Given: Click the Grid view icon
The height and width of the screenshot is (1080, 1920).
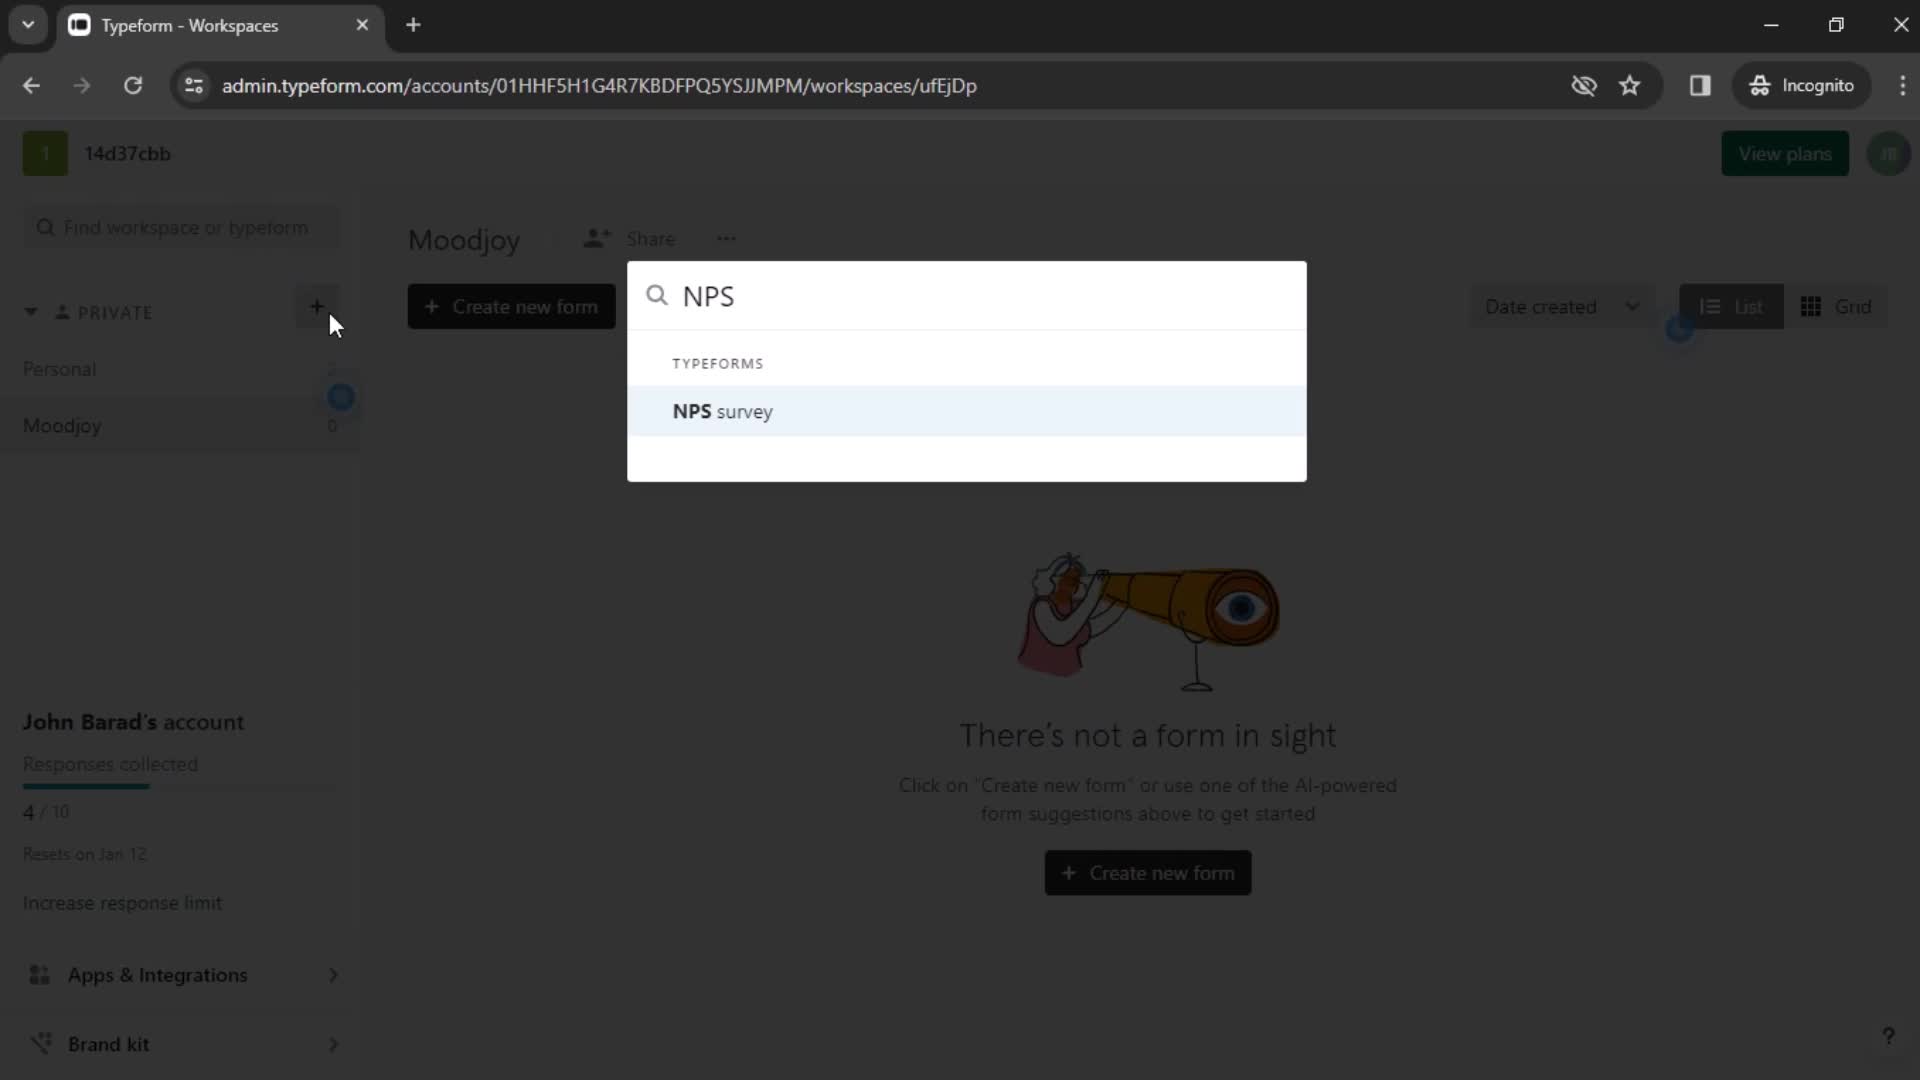Looking at the screenshot, I should [x=1812, y=306].
